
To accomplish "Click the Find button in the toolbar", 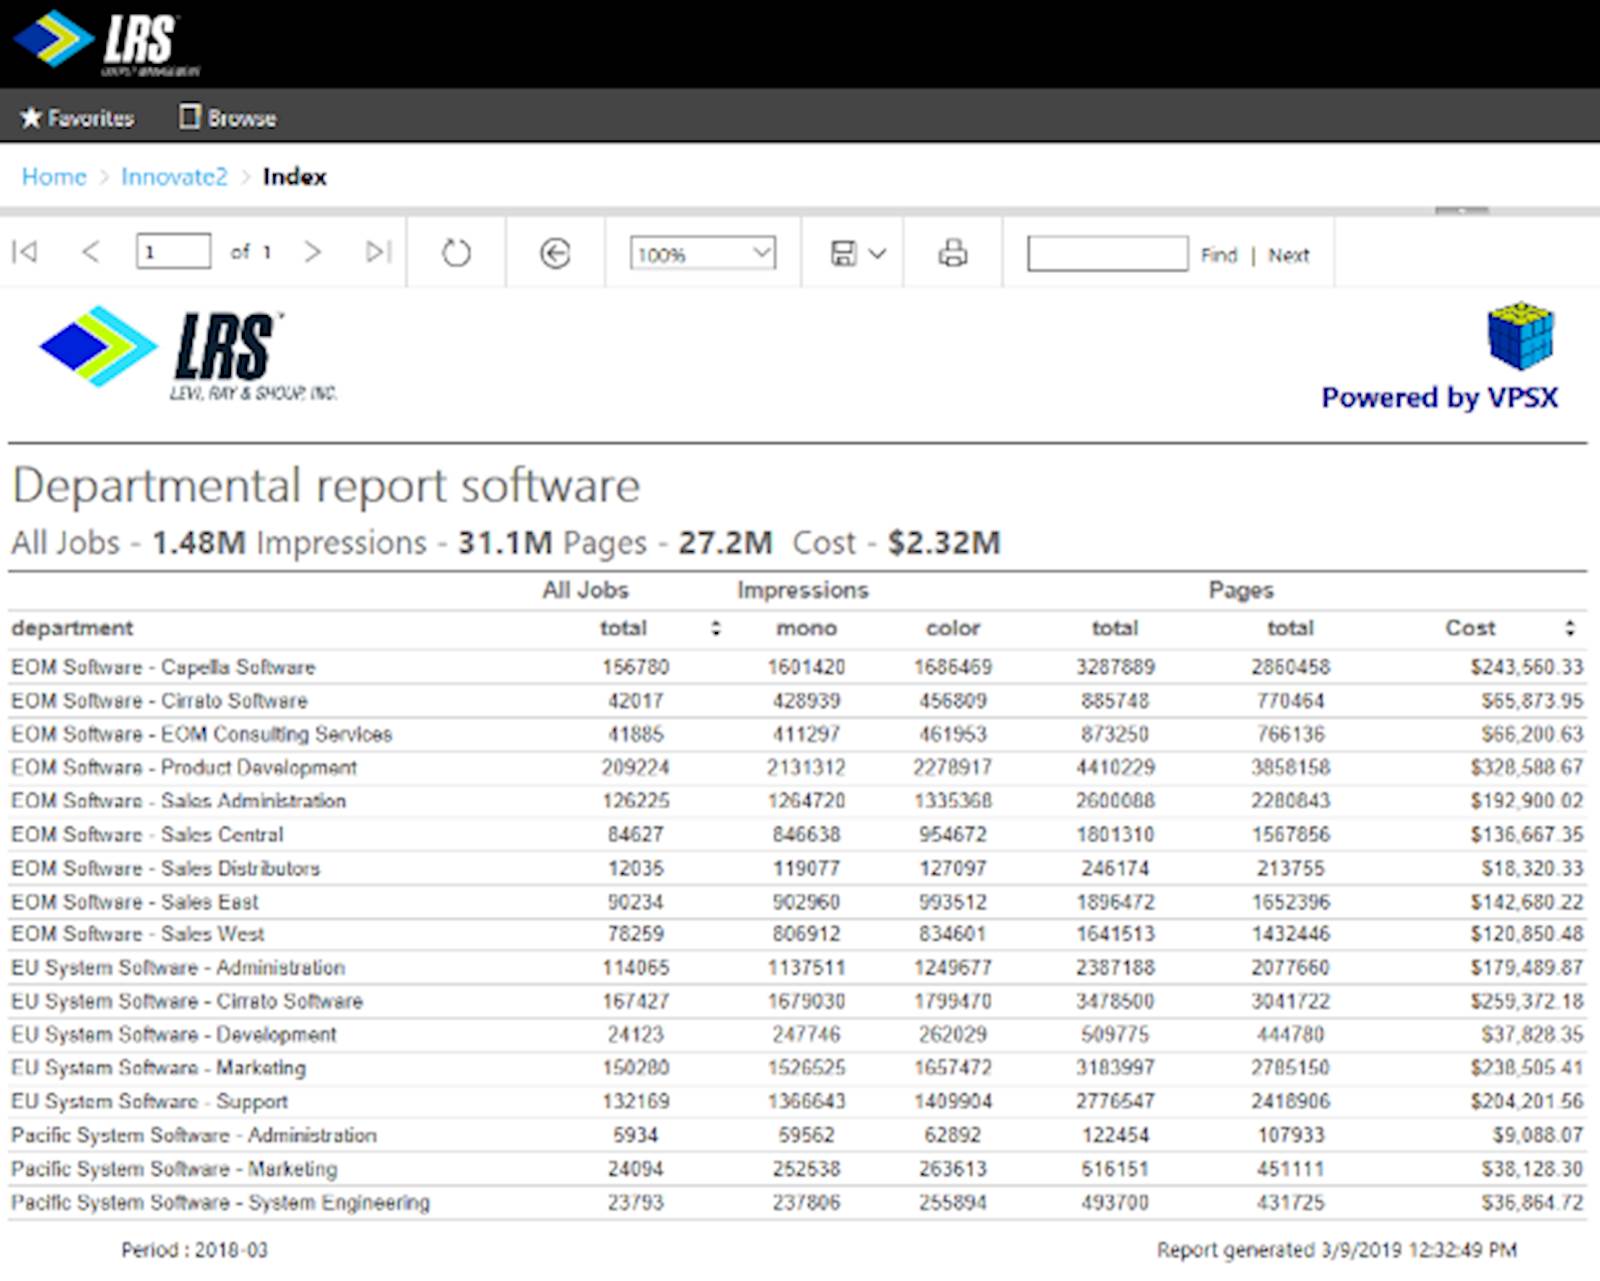I will [1218, 255].
